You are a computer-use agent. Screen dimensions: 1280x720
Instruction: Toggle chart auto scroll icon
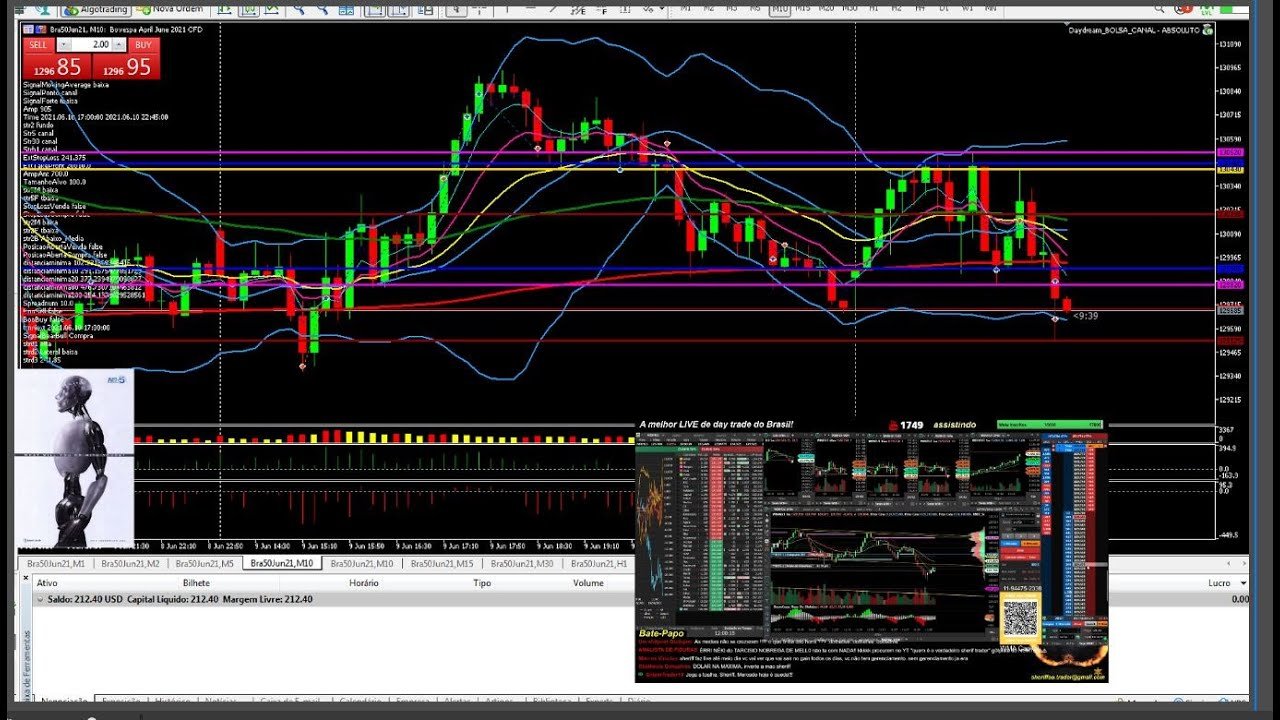(374, 10)
